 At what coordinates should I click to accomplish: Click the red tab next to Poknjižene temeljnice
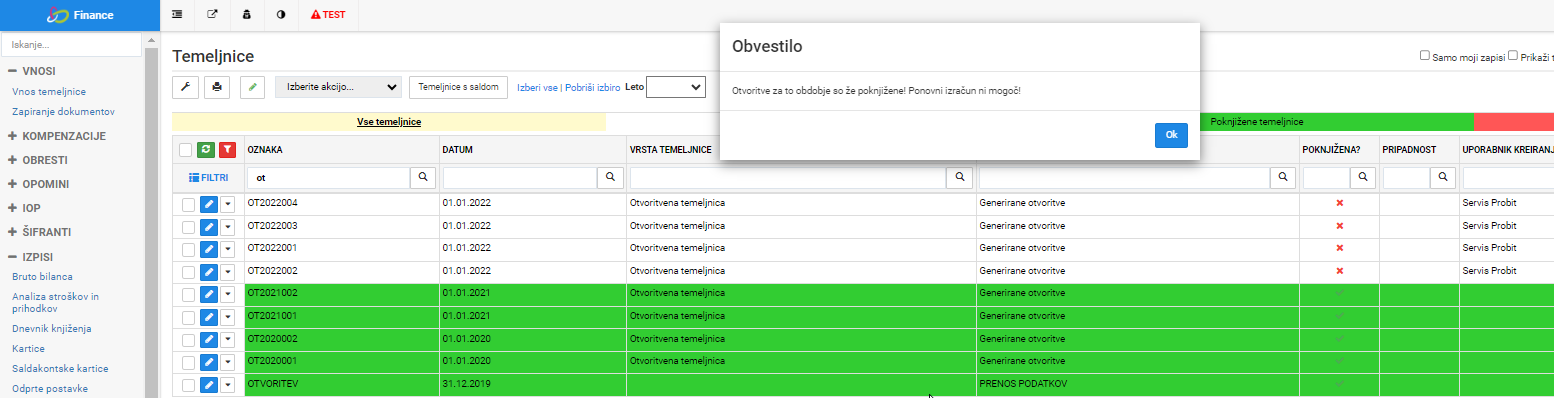pyautogui.click(x=1513, y=122)
